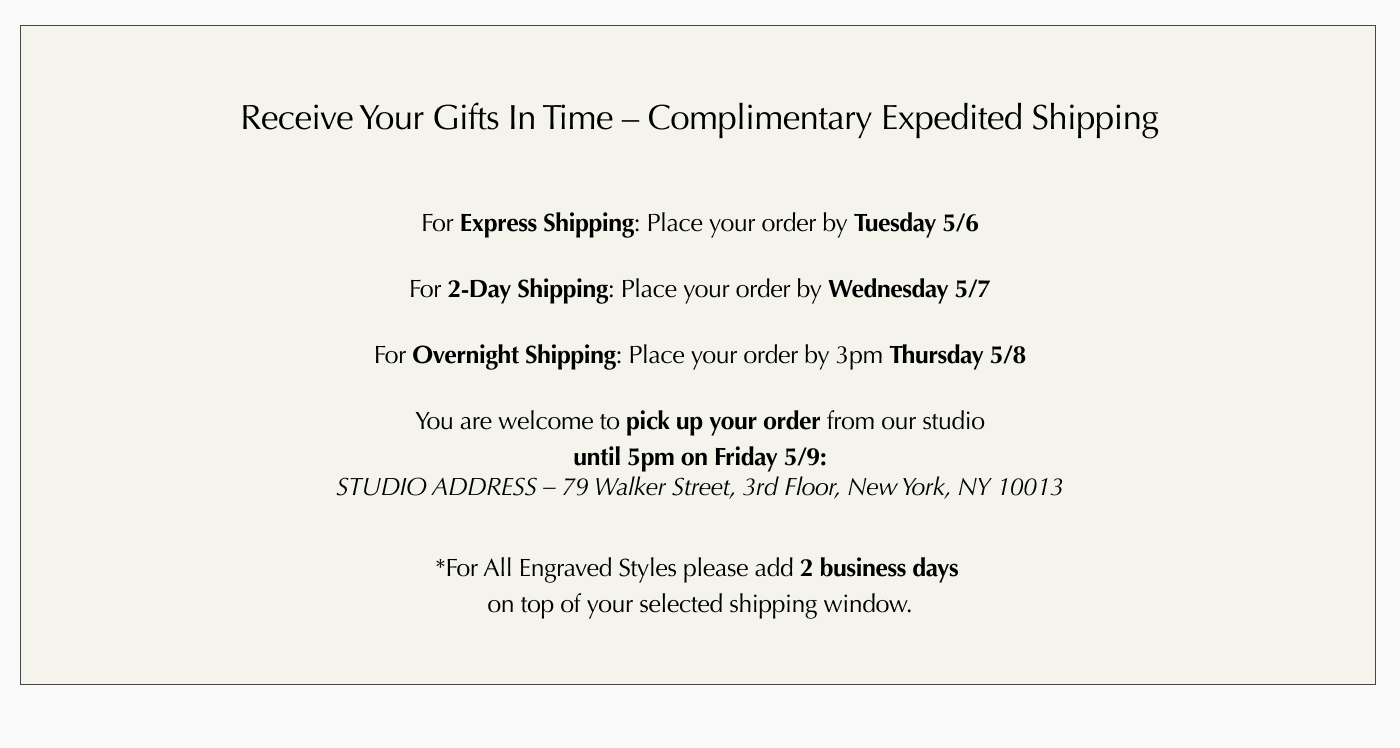Click the bold "2 business days" text
The image size is (1400, 748).
878,568
